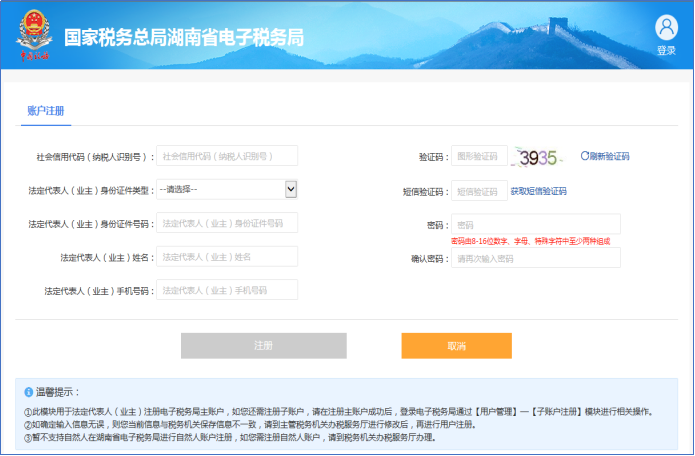This screenshot has width=695, height=456.
Task: Refresh the captcha via 刷新验证码
Action: click(605, 156)
